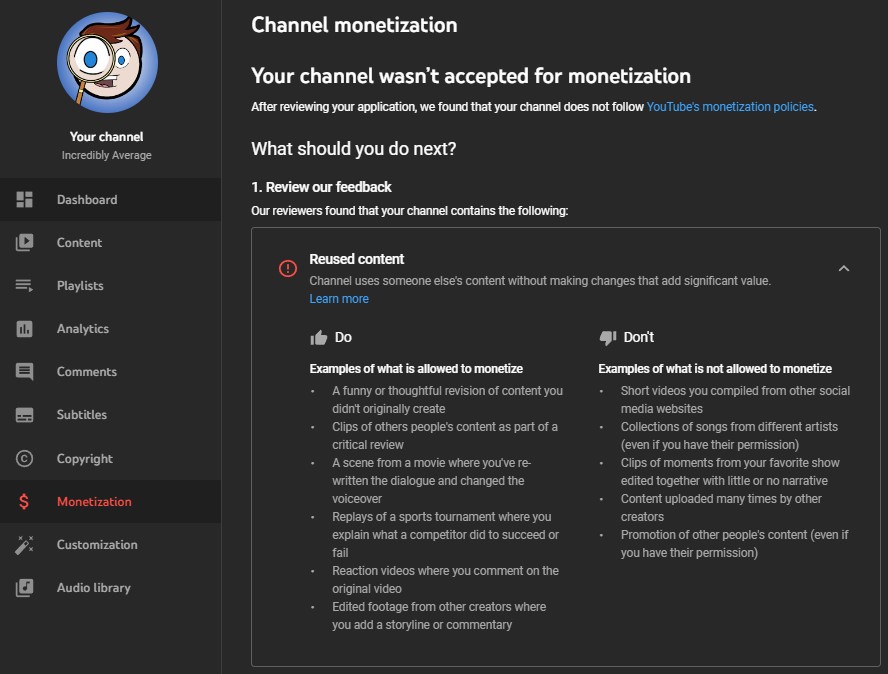Click the Monetization dollar sign icon
Image resolution: width=888 pixels, height=674 pixels.
tap(24, 501)
